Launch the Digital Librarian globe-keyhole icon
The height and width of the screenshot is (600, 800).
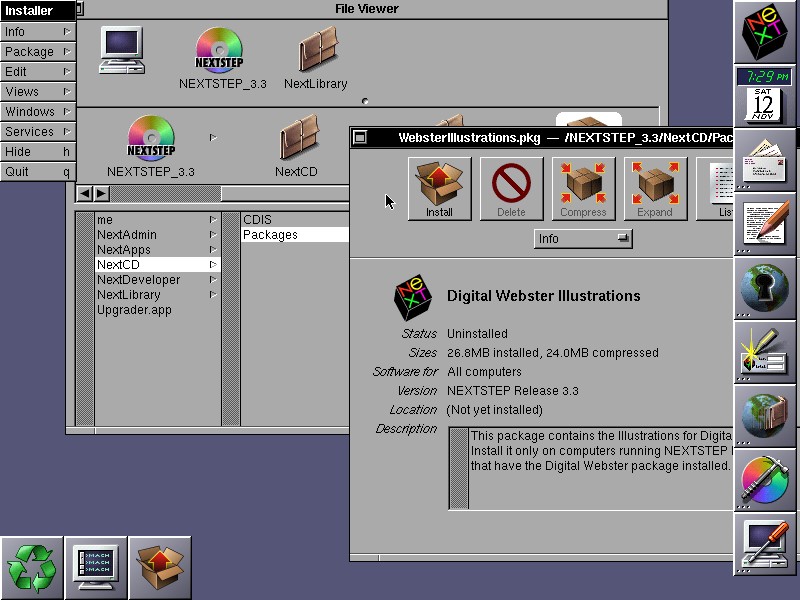click(x=766, y=288)
